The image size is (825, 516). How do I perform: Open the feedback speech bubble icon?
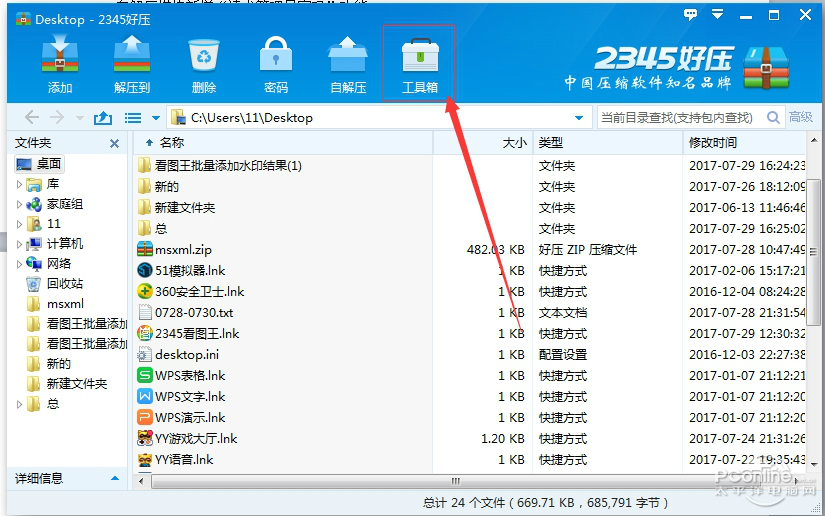click(x=690, y=15)
